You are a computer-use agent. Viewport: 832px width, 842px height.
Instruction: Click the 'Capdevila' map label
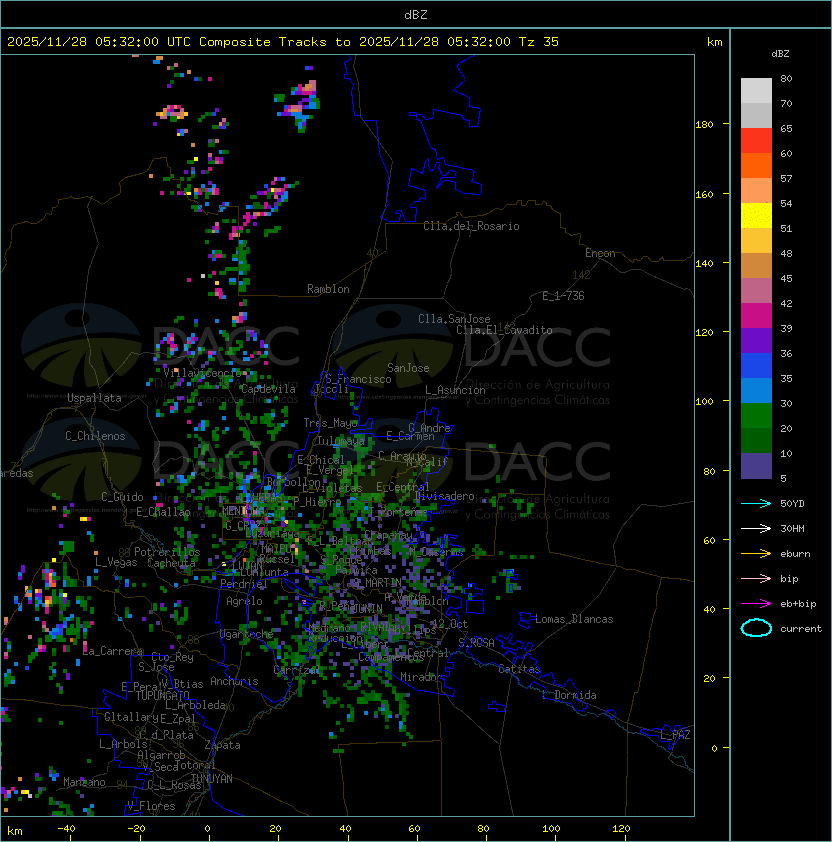click(268, 389)
